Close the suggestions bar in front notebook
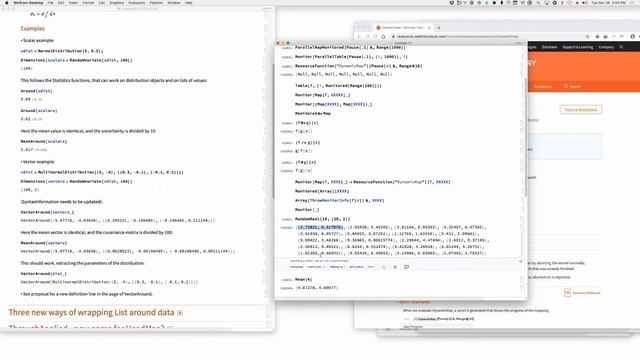Image resolution: width=640 pixels, height=360 pixels. [x=520, y=261]
